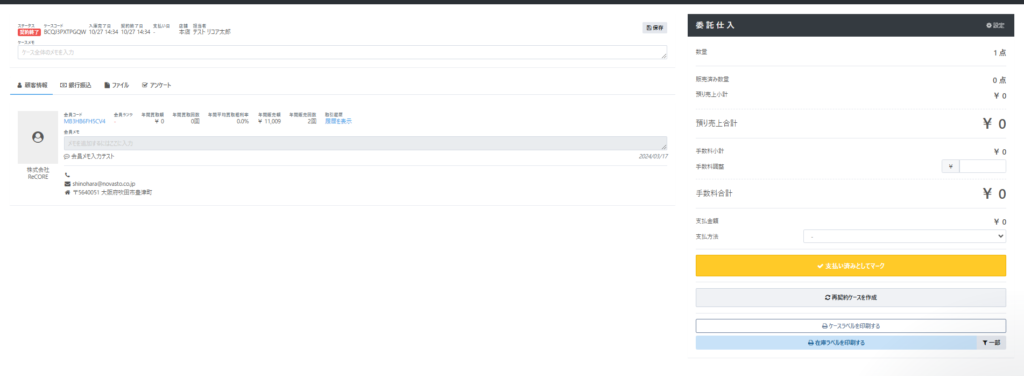Click the 保存 save button
Viewport: 1024px width, 376px height.
pos(655,28)
